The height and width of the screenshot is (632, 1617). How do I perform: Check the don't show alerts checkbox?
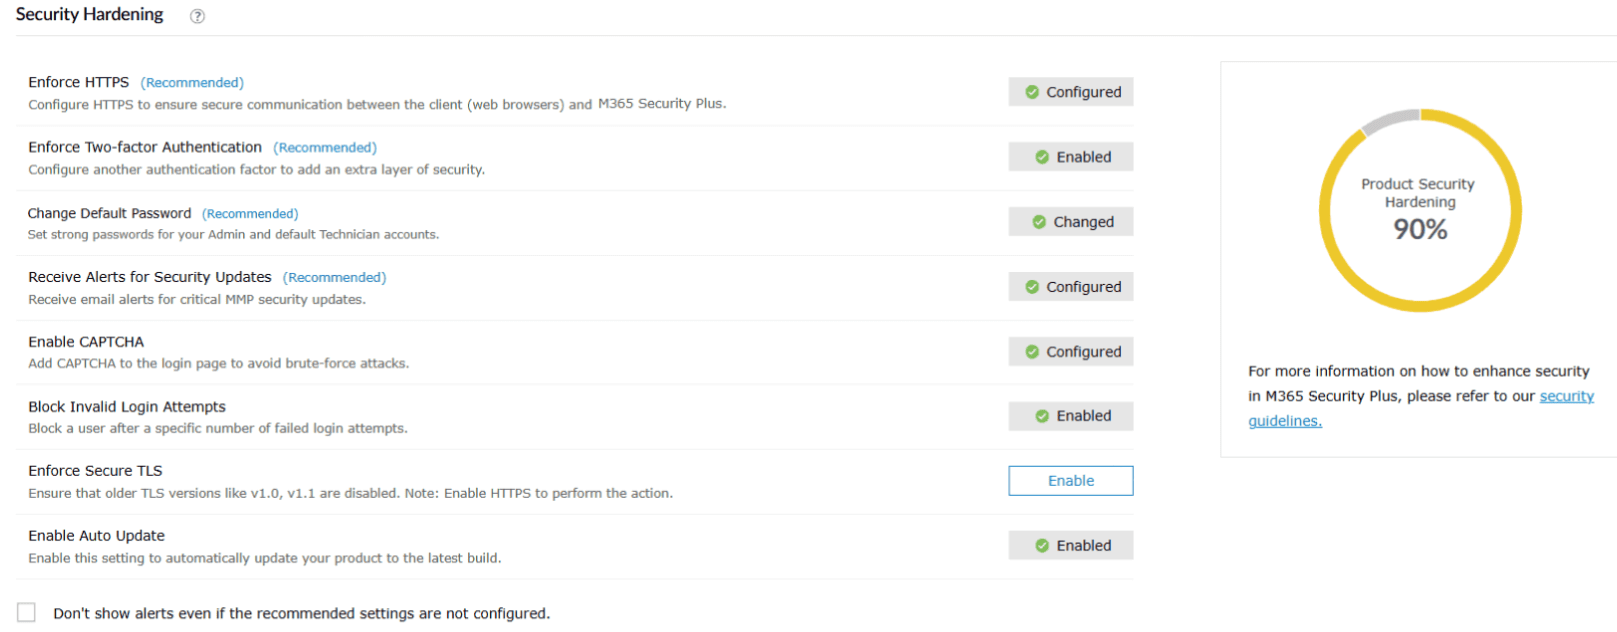click(26, 612)
